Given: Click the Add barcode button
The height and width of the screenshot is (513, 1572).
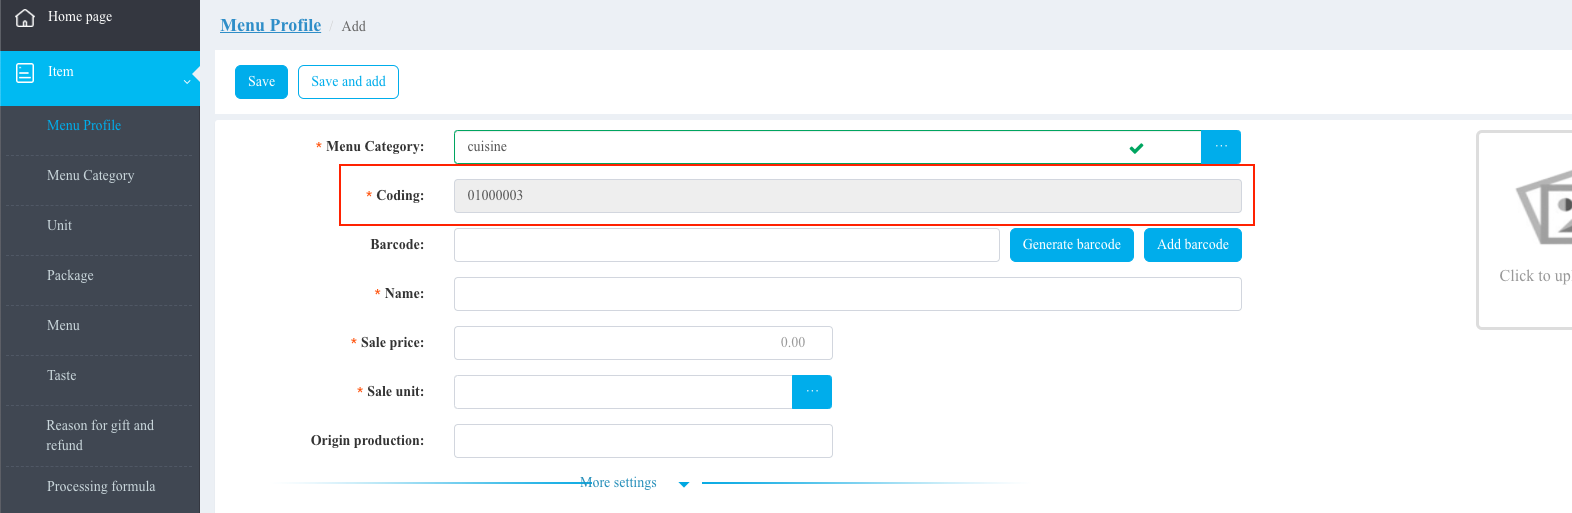Looking at the screenshot, I should [1192, 245].
